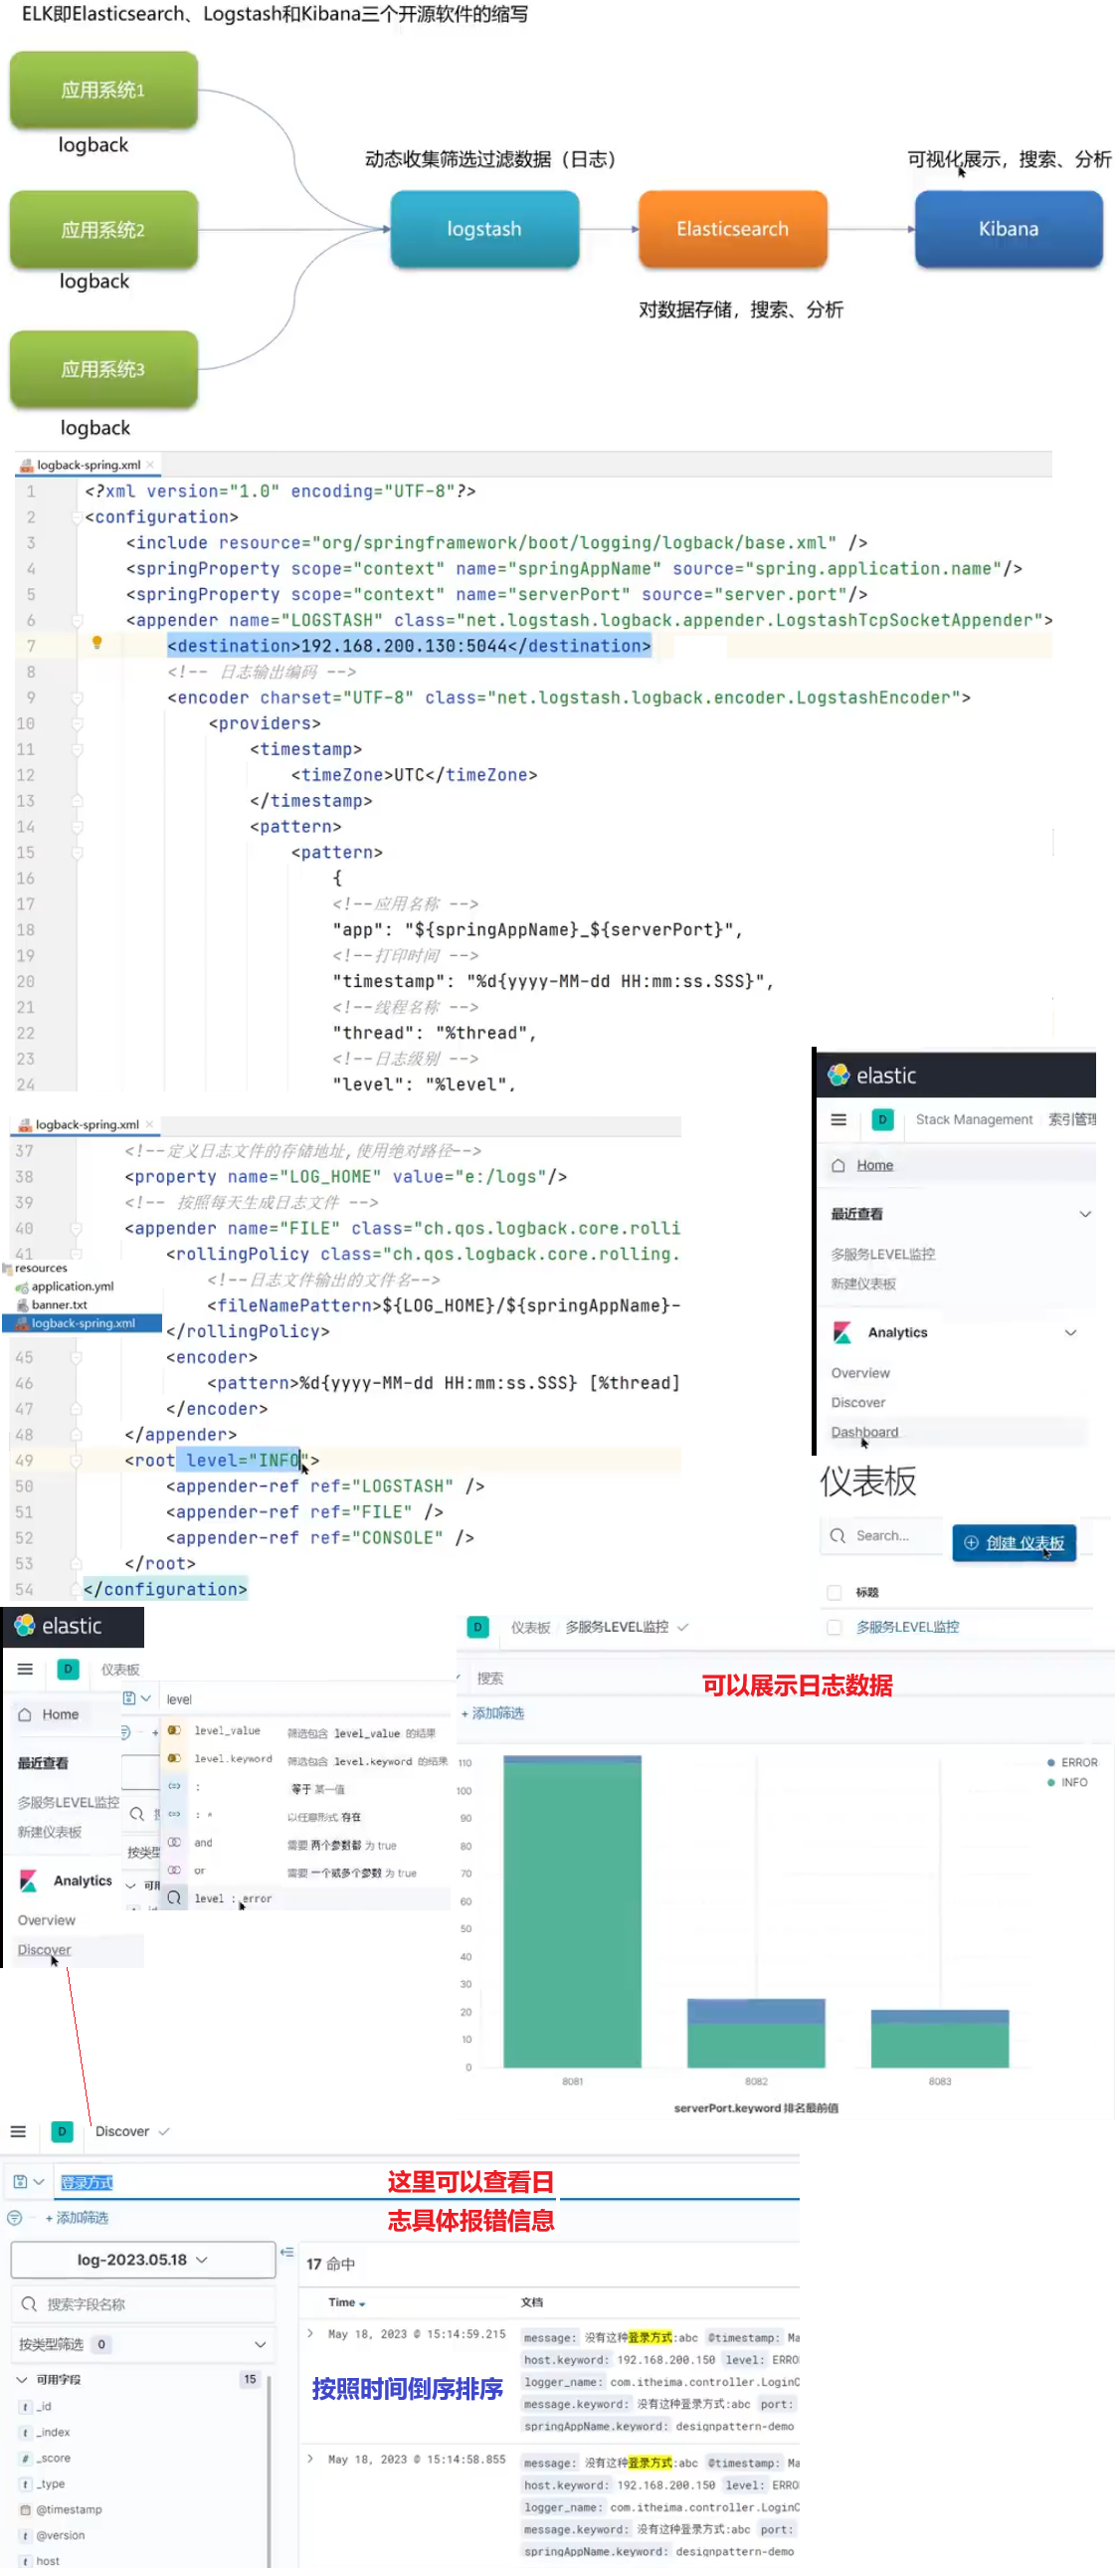Open the saved query icon beside the level query box
The width and height of the screenshot is (1115, 2576).
(x=135, y=1698)
